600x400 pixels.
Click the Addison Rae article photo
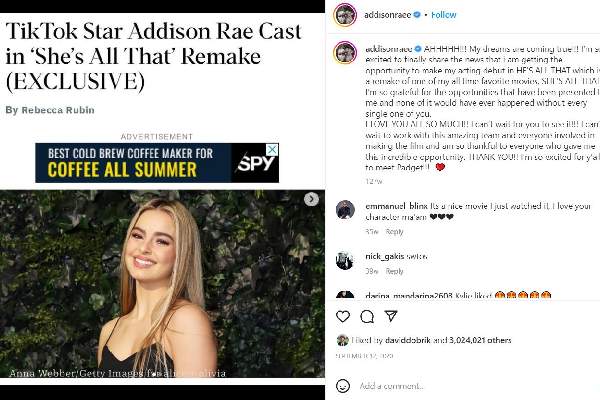coord(162,284)
